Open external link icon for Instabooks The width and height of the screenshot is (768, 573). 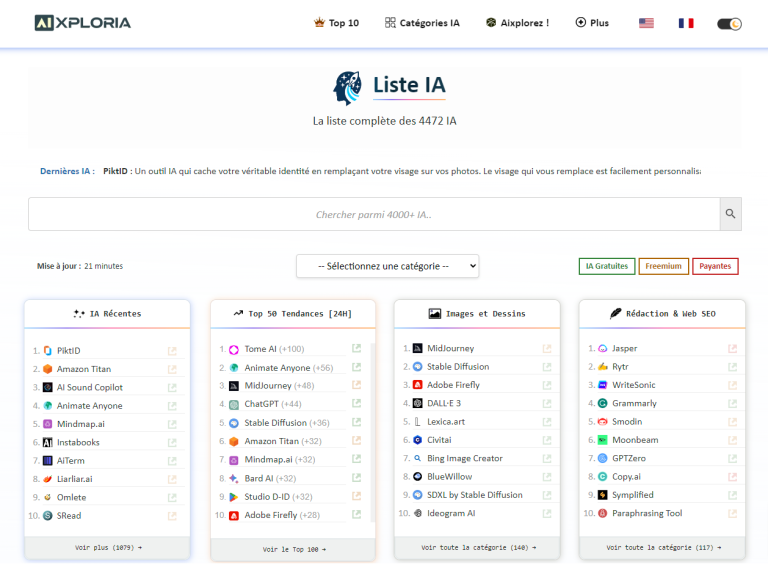(172, 443)
